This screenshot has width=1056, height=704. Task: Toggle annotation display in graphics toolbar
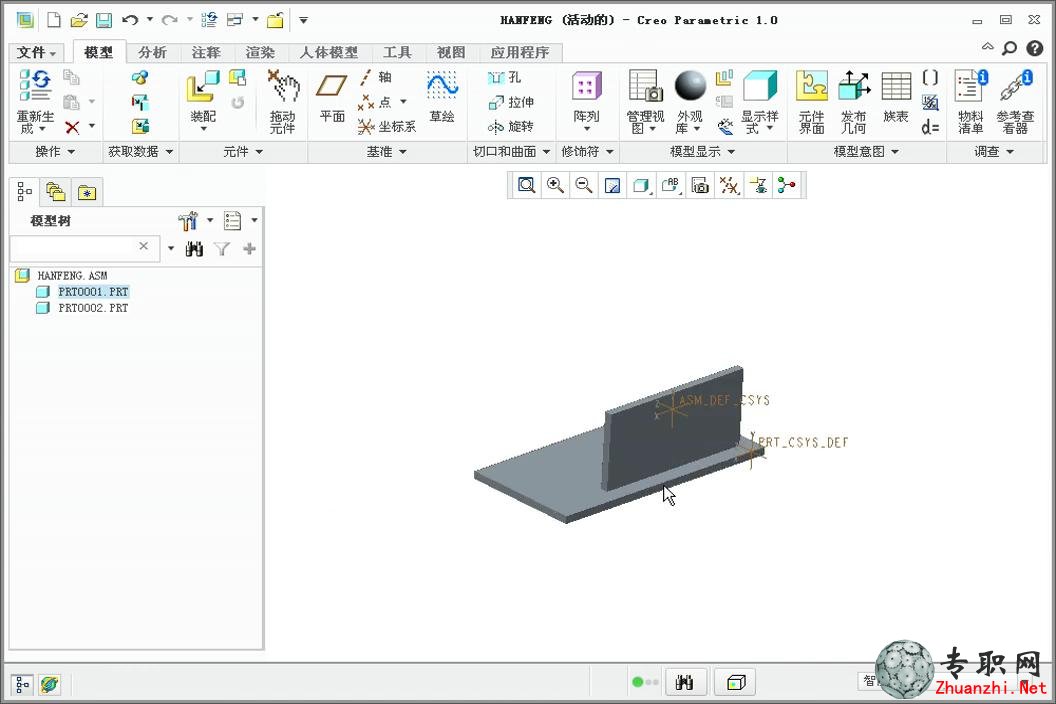pos(758,185)
